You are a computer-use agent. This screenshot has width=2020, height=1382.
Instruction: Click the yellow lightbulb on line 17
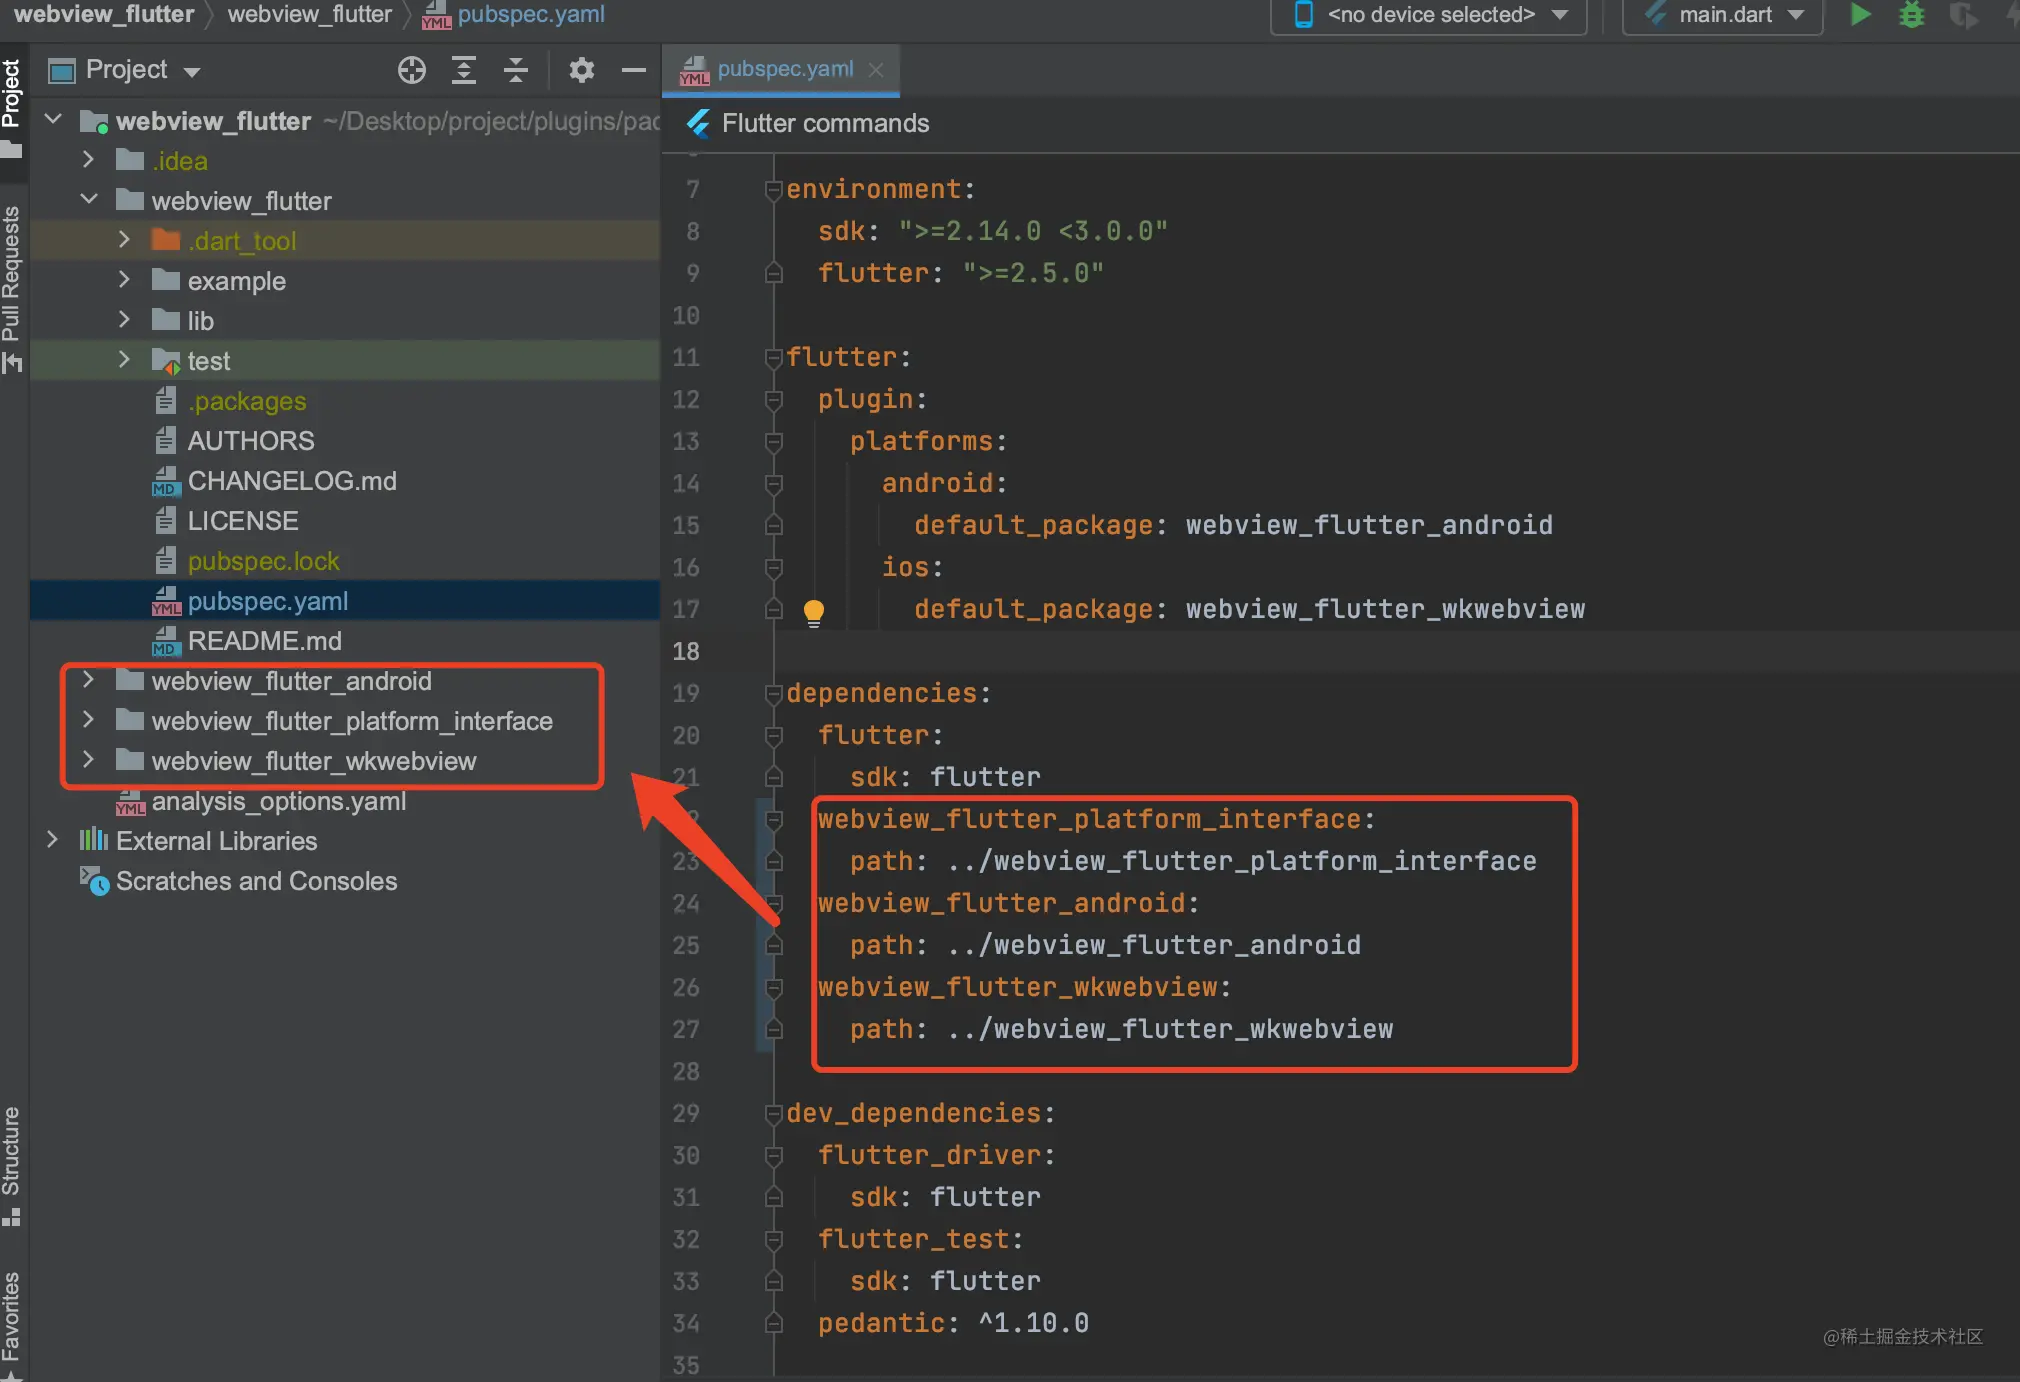tap(814, 612)
